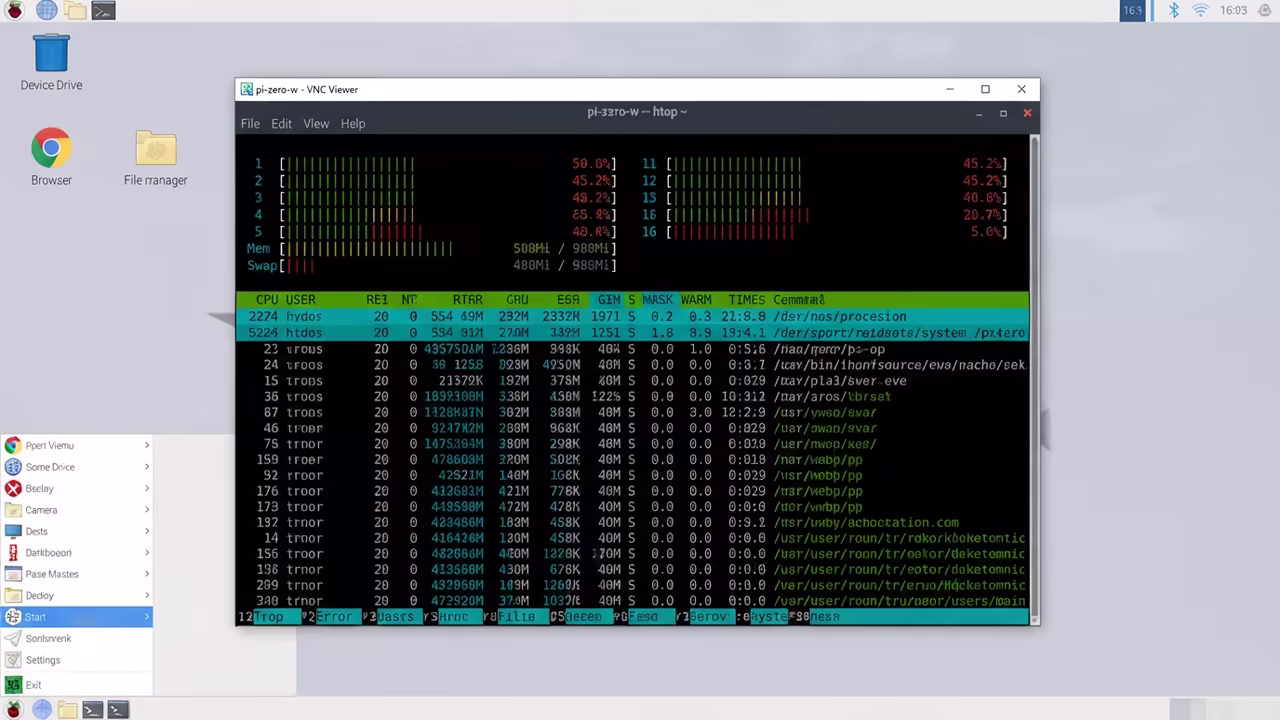The image size is (1280, 720).
Task: Open the View menu in the htop window
Action: (316, 123)
